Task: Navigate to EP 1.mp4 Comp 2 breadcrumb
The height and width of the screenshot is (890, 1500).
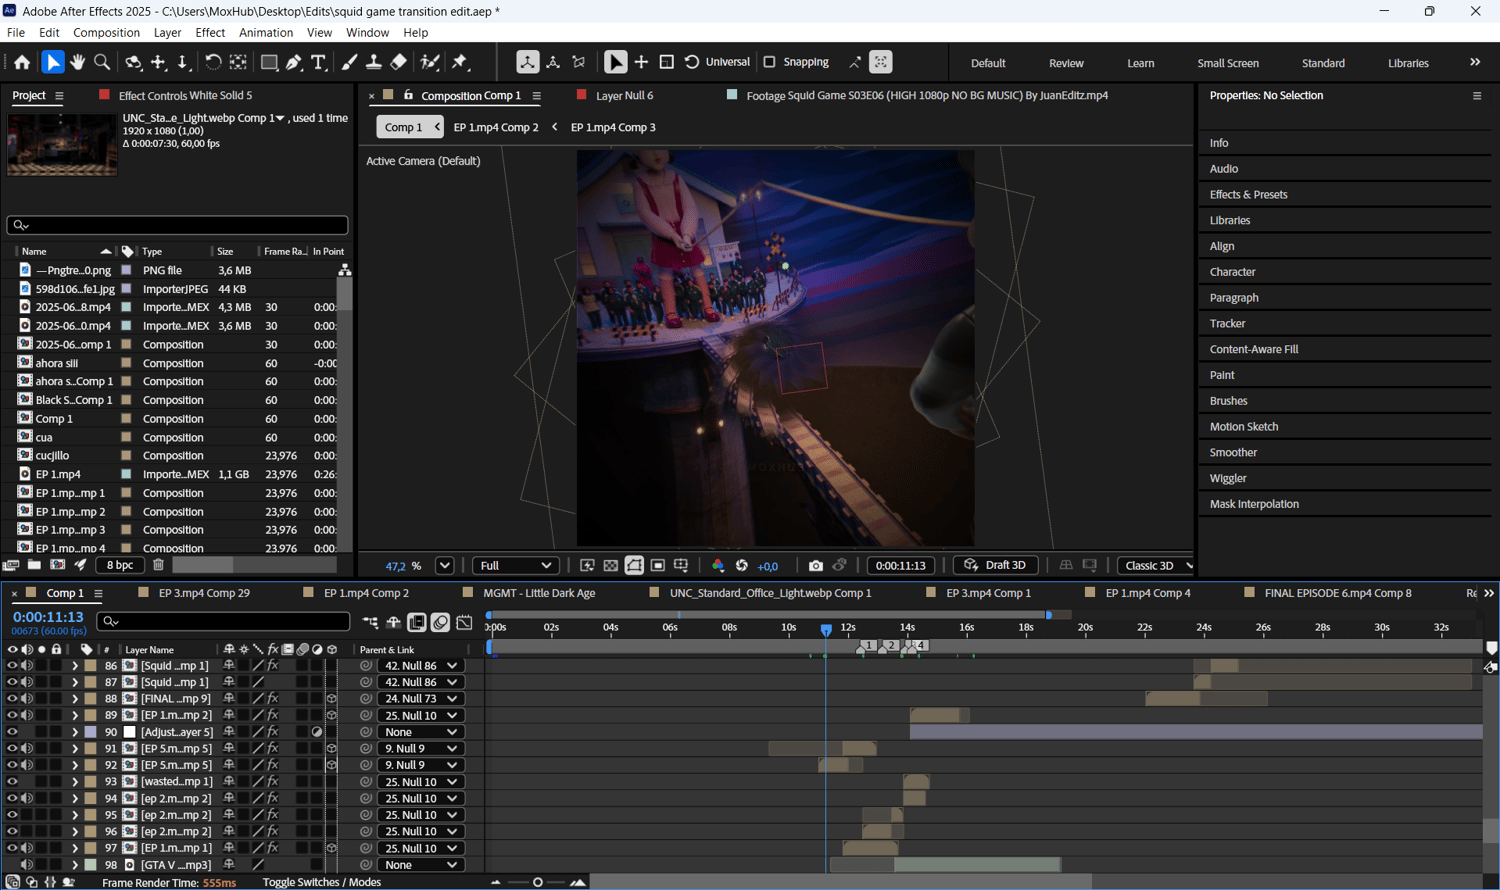Action: 496,127
